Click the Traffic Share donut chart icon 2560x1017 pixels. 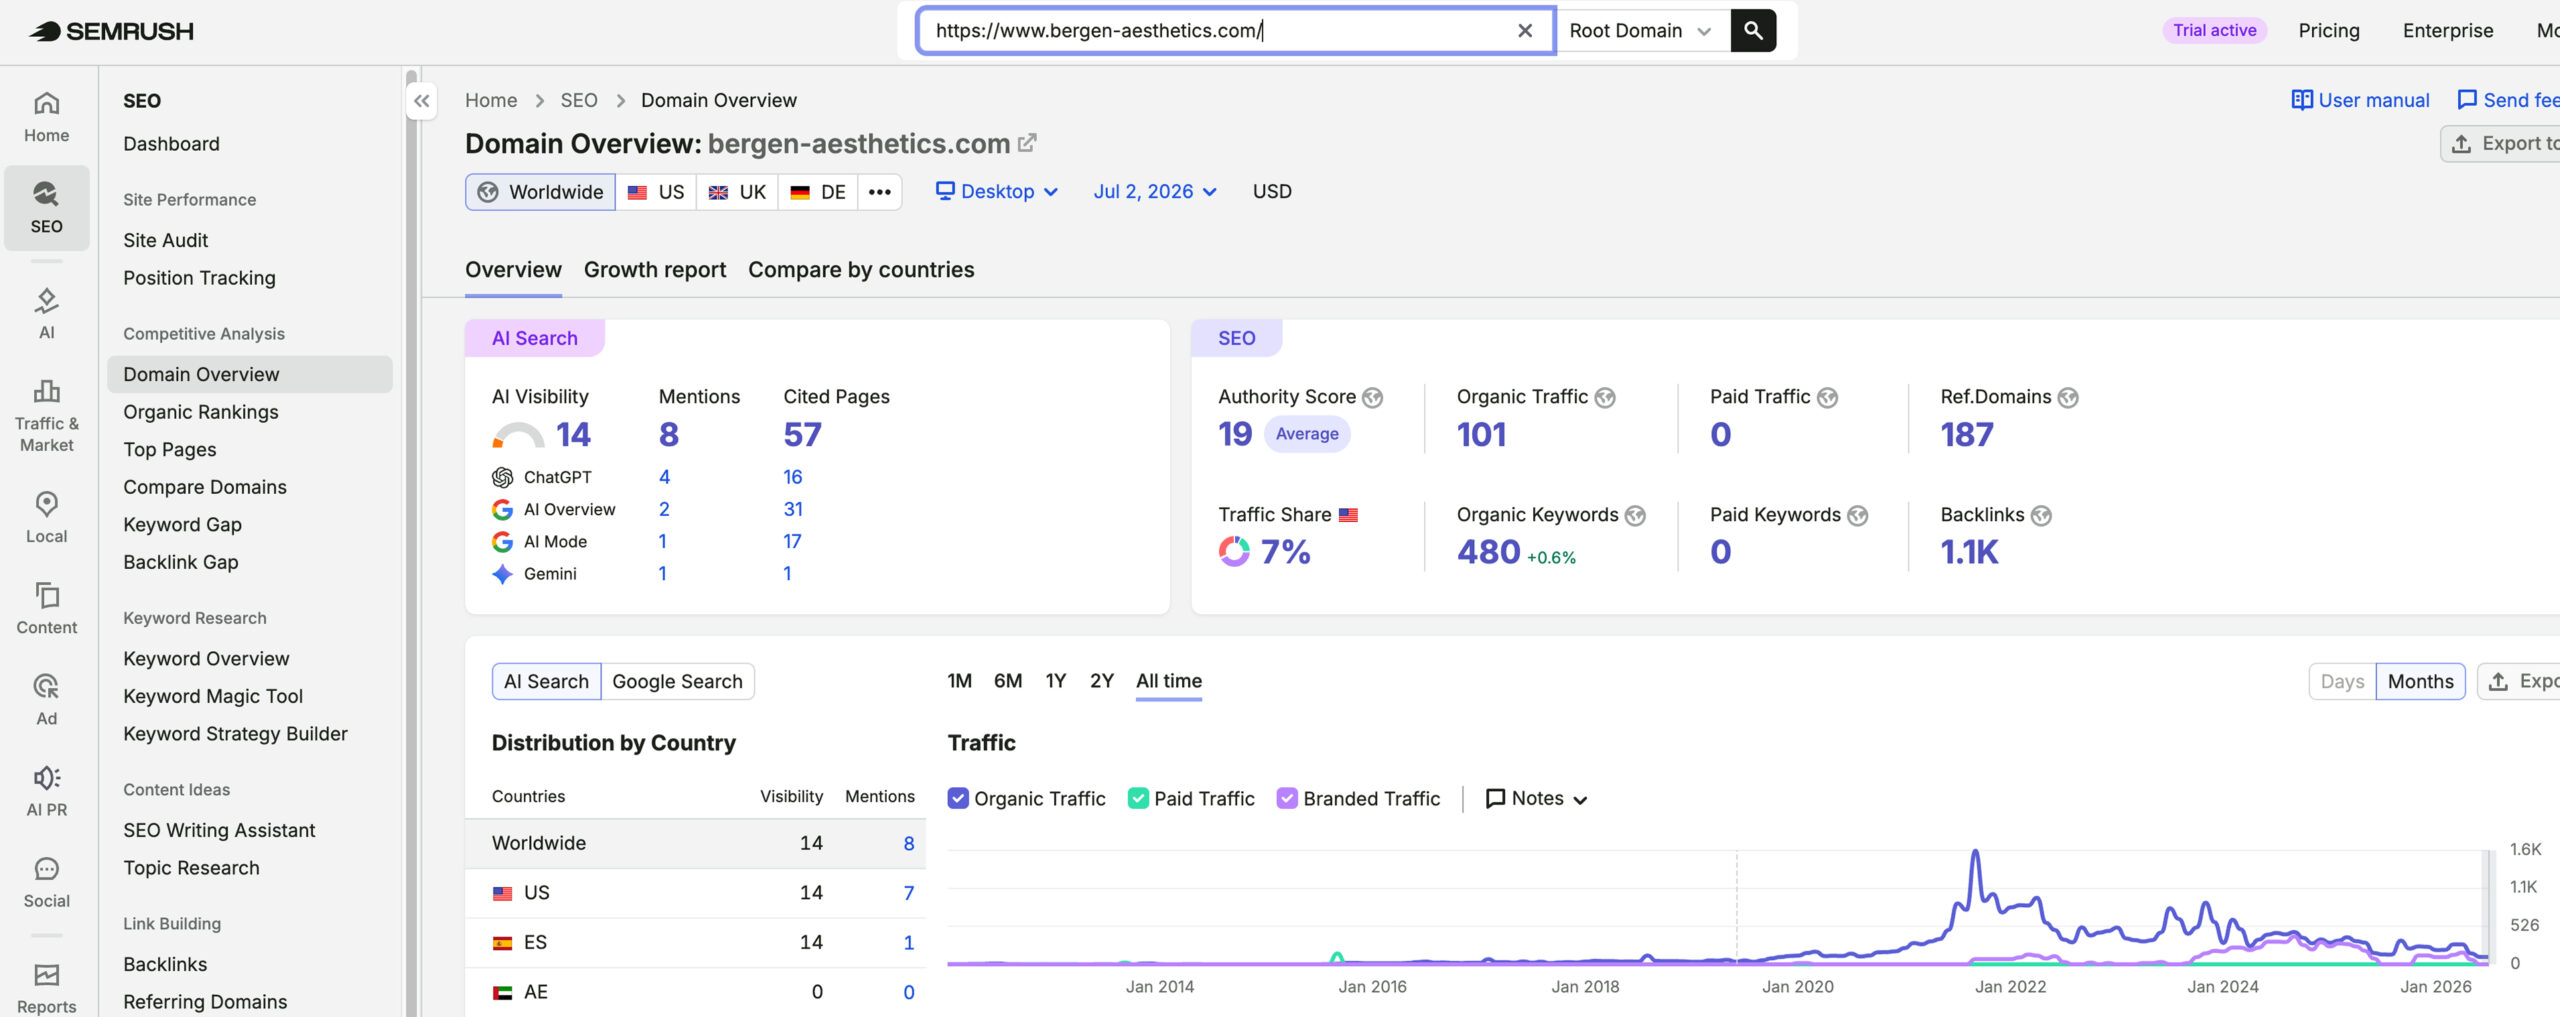click(1234, 552)
